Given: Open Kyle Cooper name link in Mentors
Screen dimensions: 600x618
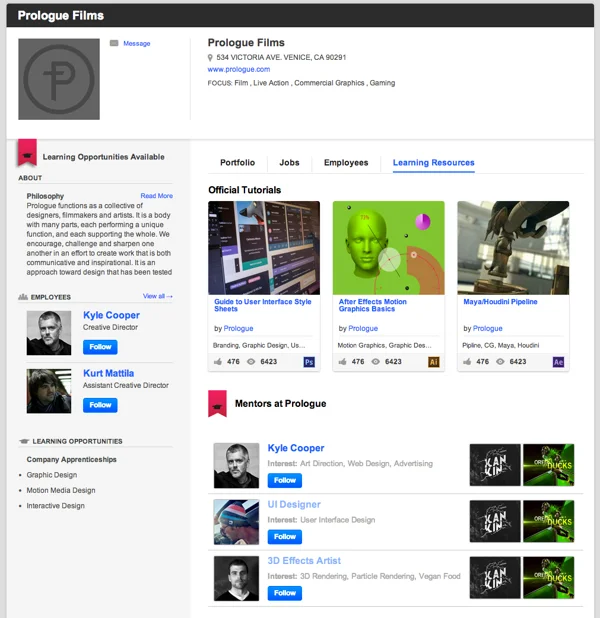Looking at the screenshot, I should (296, 448).
